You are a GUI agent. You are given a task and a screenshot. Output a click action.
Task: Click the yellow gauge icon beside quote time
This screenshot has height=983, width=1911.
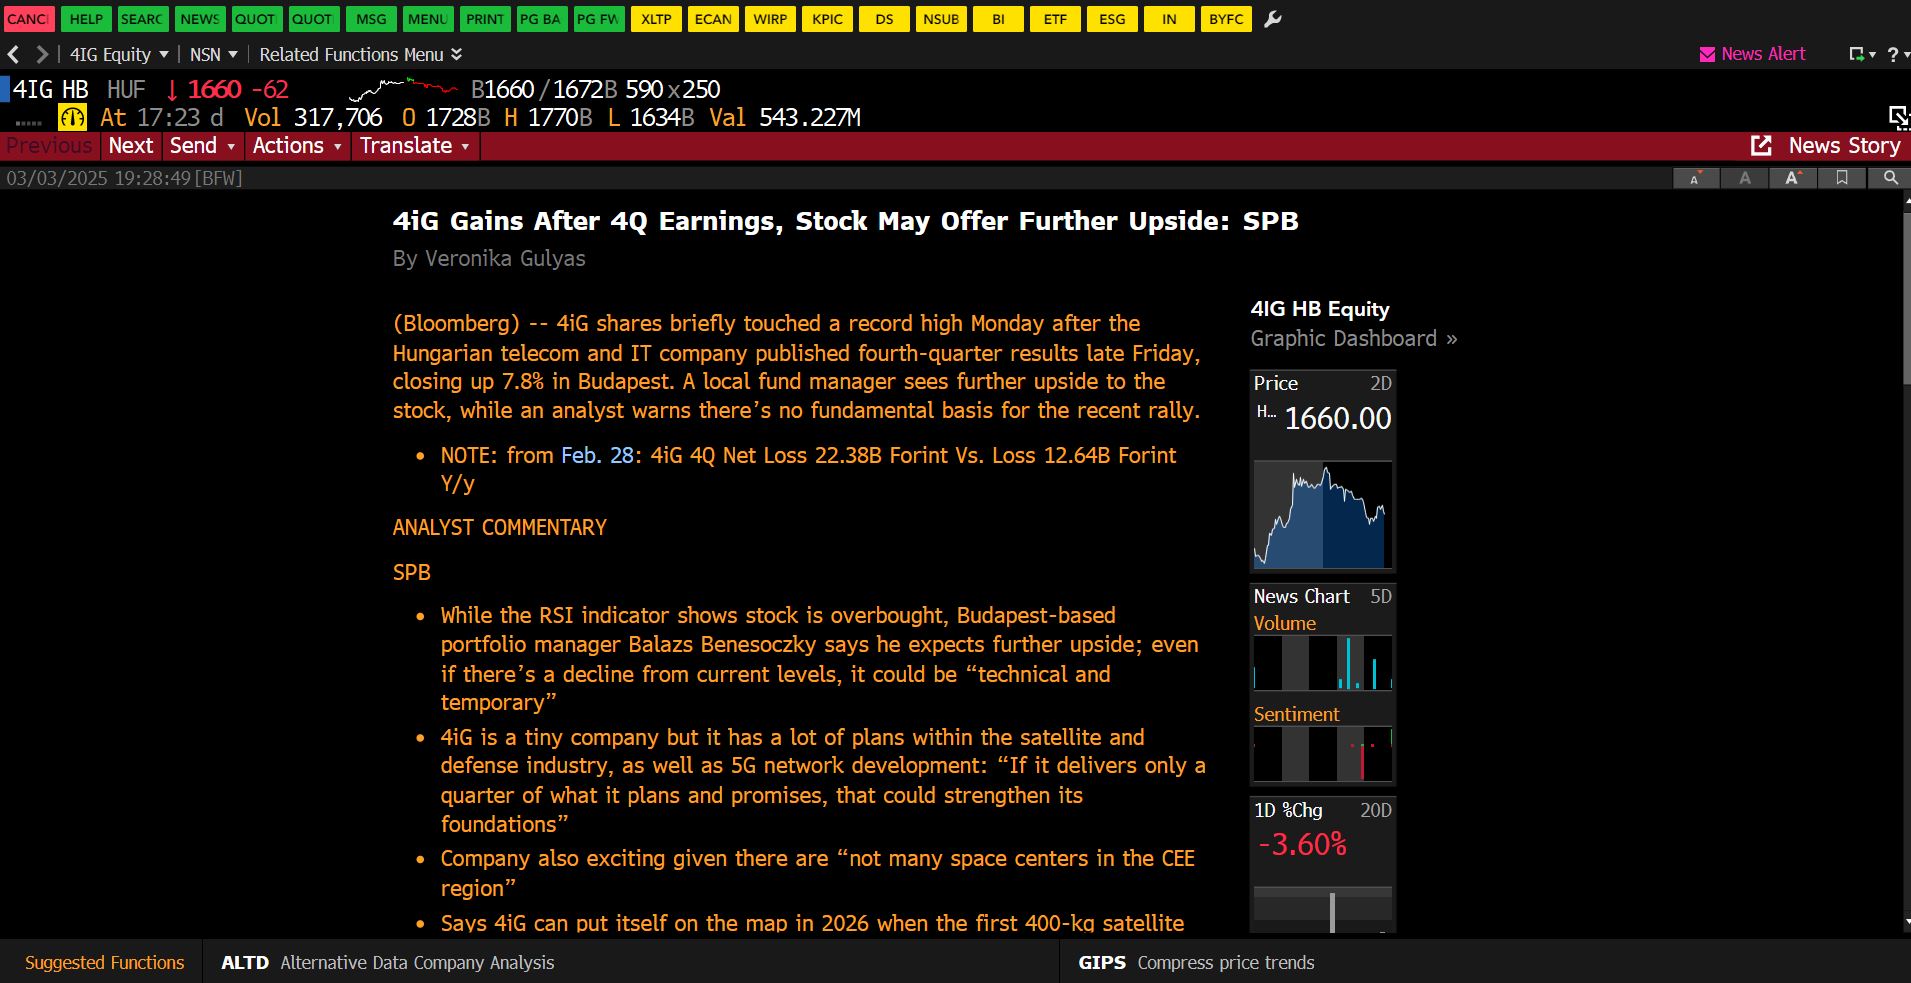click(x=72, y=118)
